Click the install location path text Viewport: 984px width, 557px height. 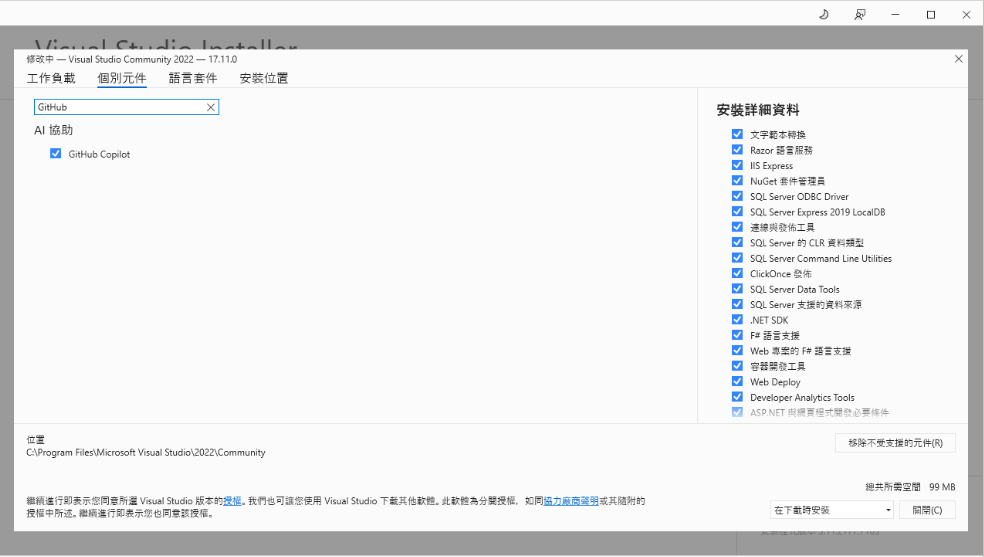point(146,452)
